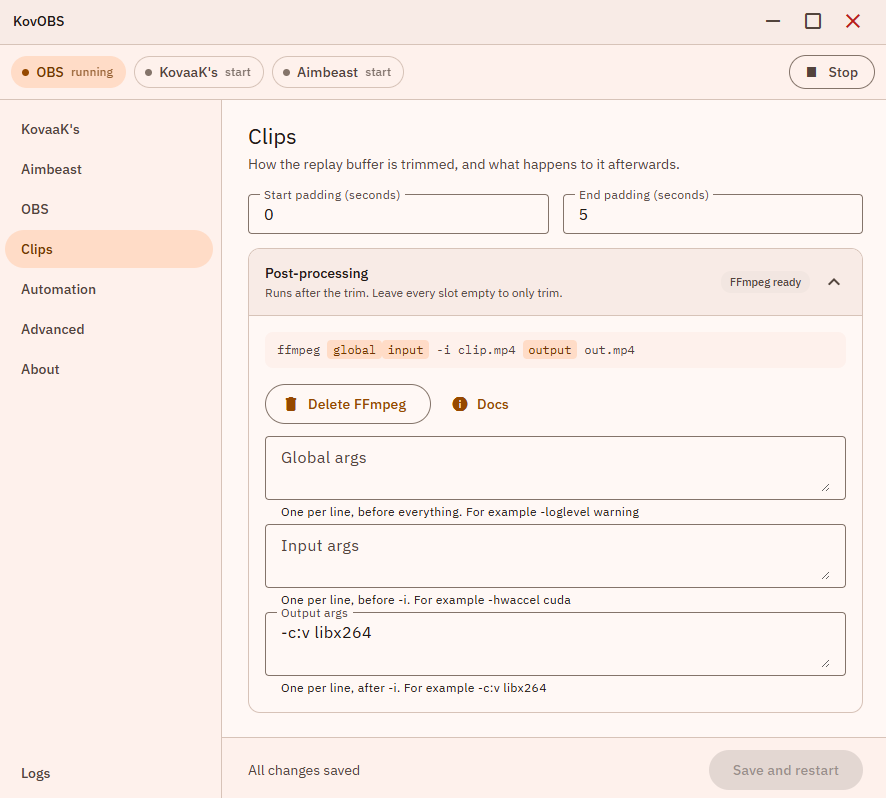Click 'Runs after the trim' description text
The image size is (886, 798).
pos(414,293)
